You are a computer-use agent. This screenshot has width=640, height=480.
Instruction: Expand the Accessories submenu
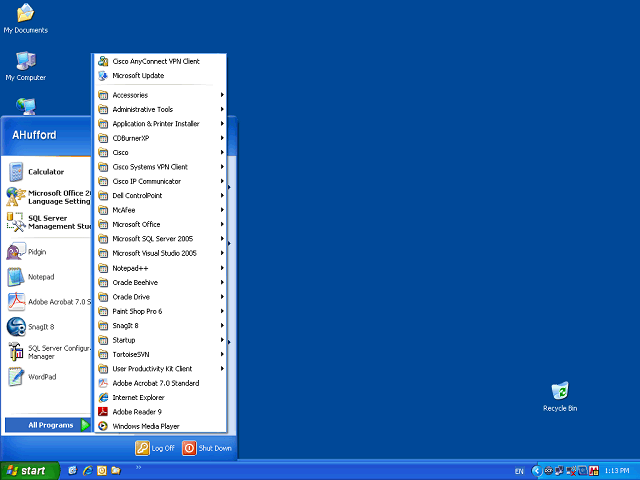click(x=160, y=95)
